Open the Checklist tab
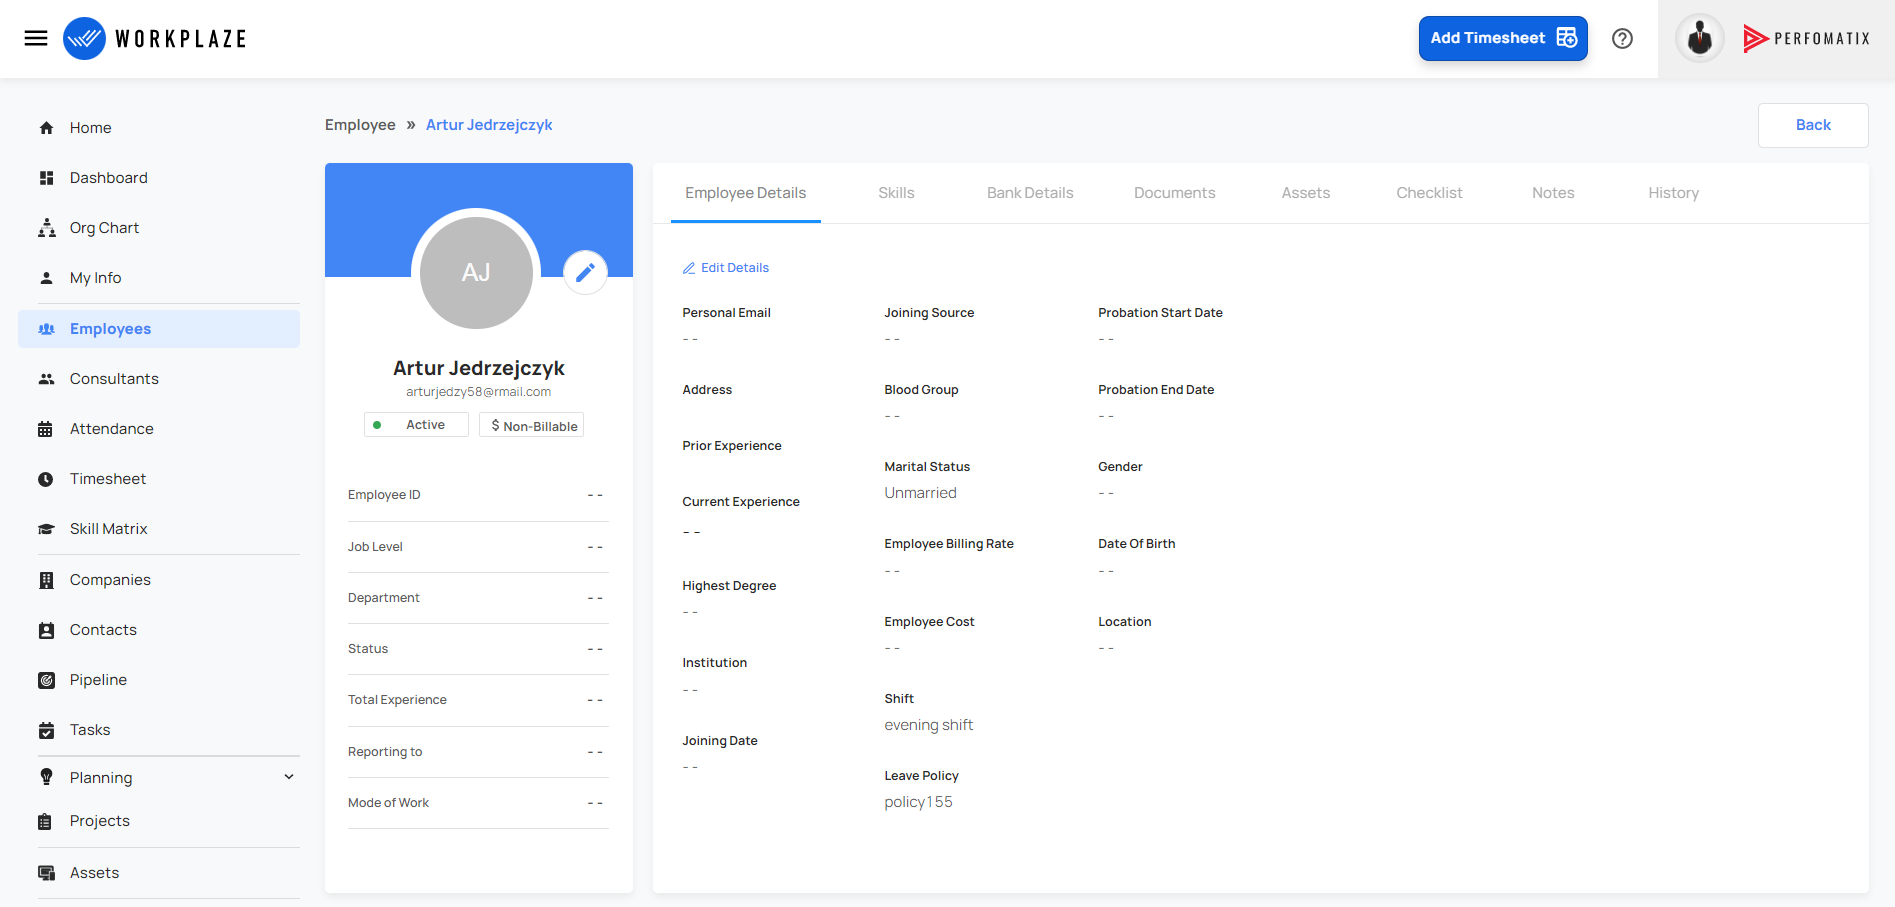 point(1429,193)
